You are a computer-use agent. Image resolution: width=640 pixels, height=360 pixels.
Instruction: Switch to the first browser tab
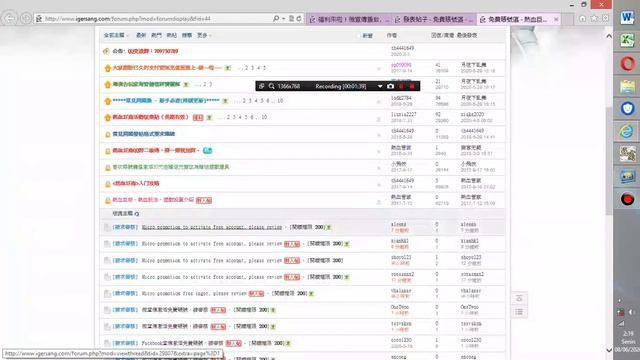click(349, 19)
